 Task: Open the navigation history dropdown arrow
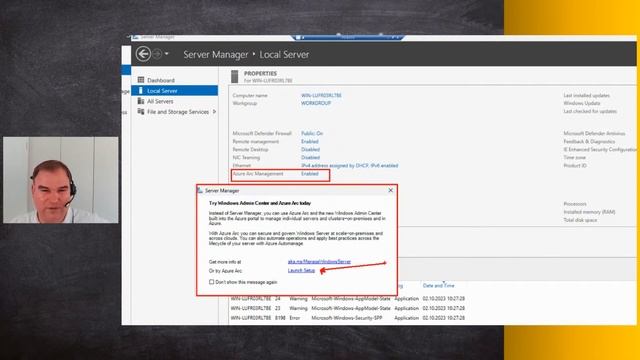pyautogui.click(x=167, y=54)
